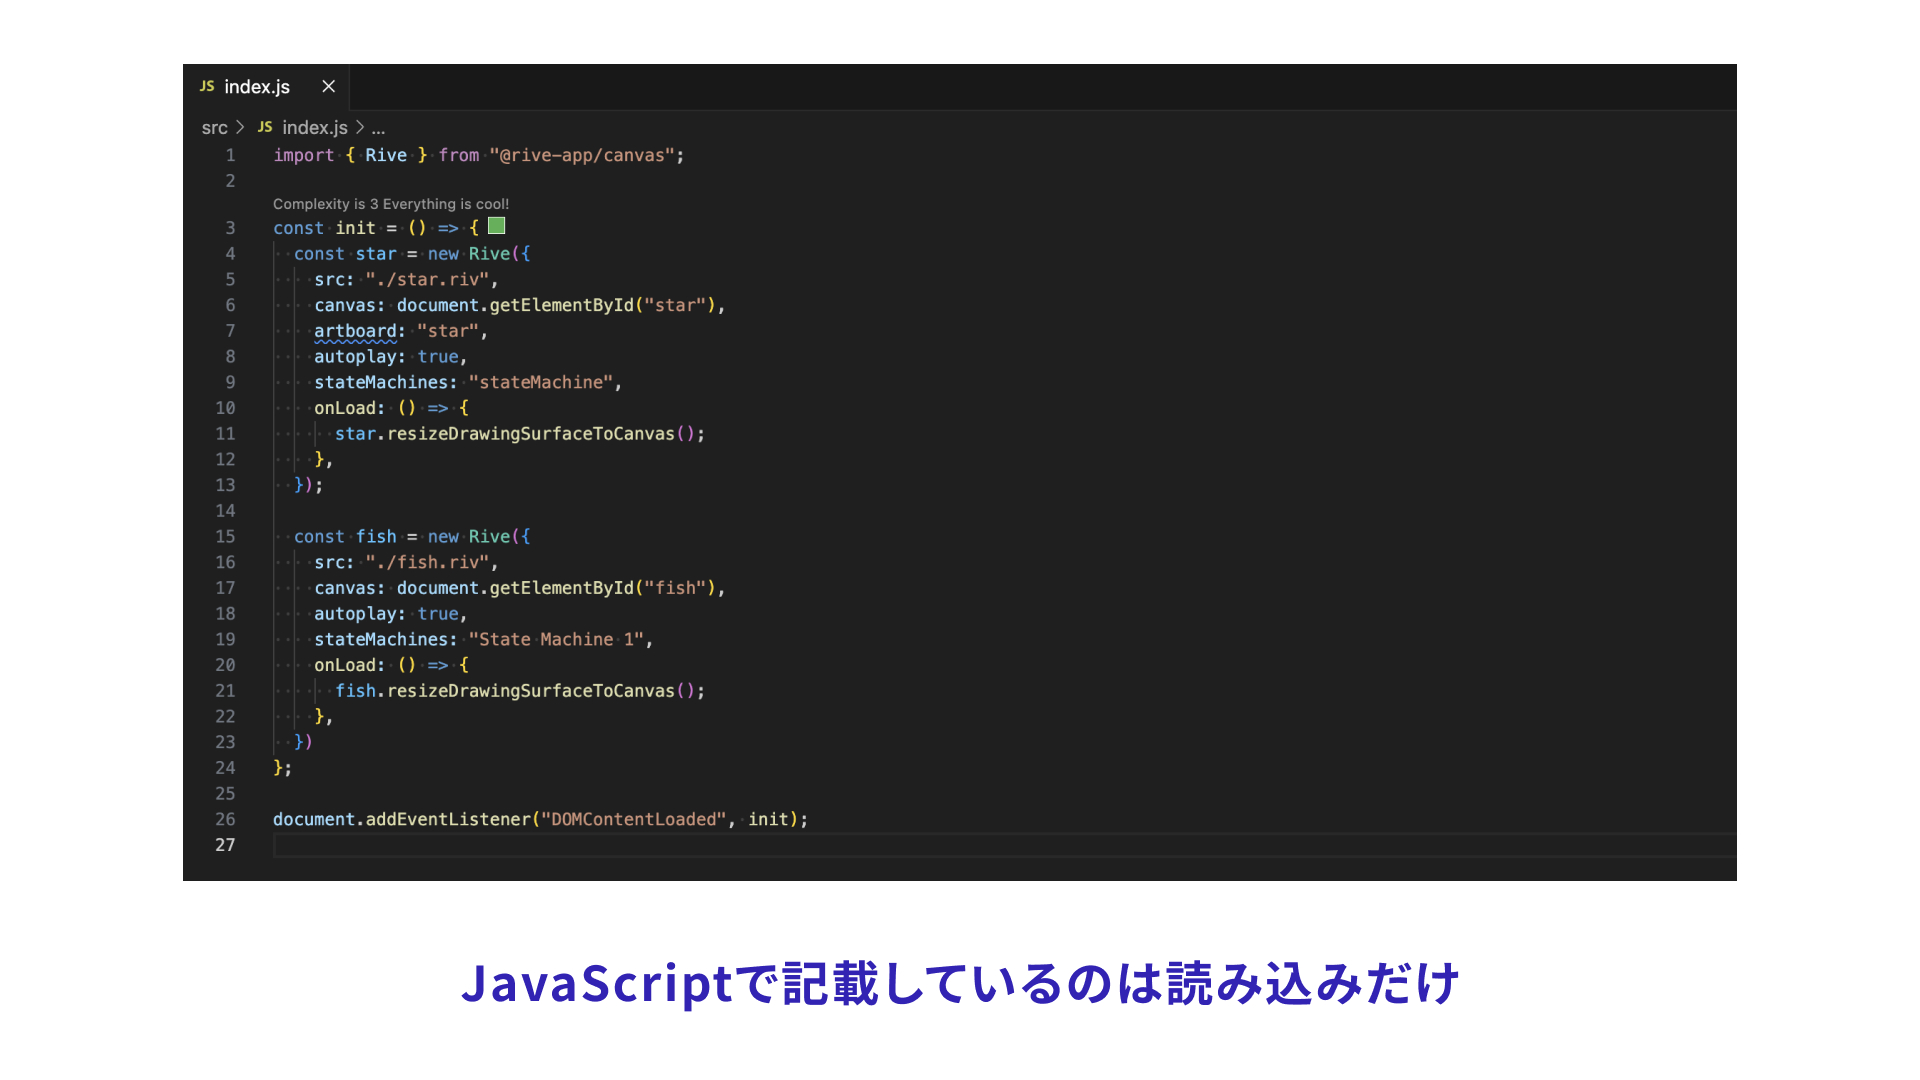The image size is (1920, 1080).
Task: Click line number 20 in gutter
Action: (x=225, y=665)
